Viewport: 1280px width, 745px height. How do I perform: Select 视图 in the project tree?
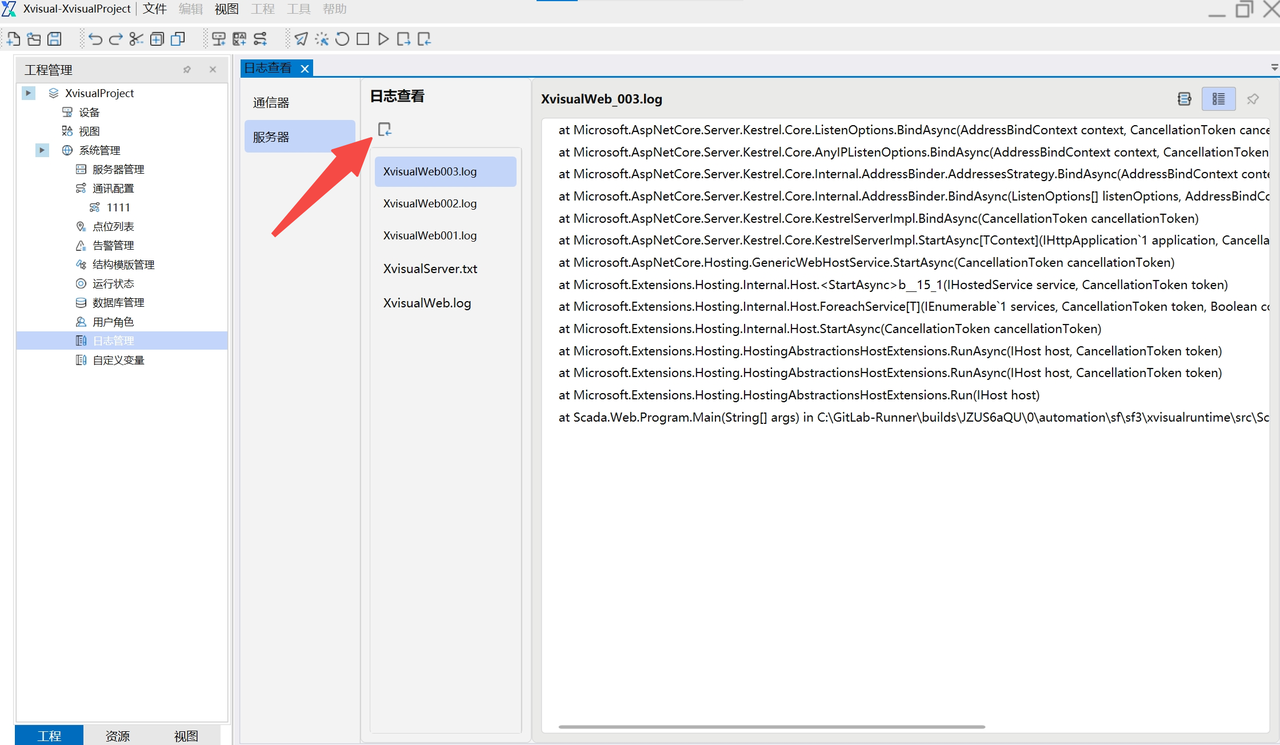click(x=90, y=131)
